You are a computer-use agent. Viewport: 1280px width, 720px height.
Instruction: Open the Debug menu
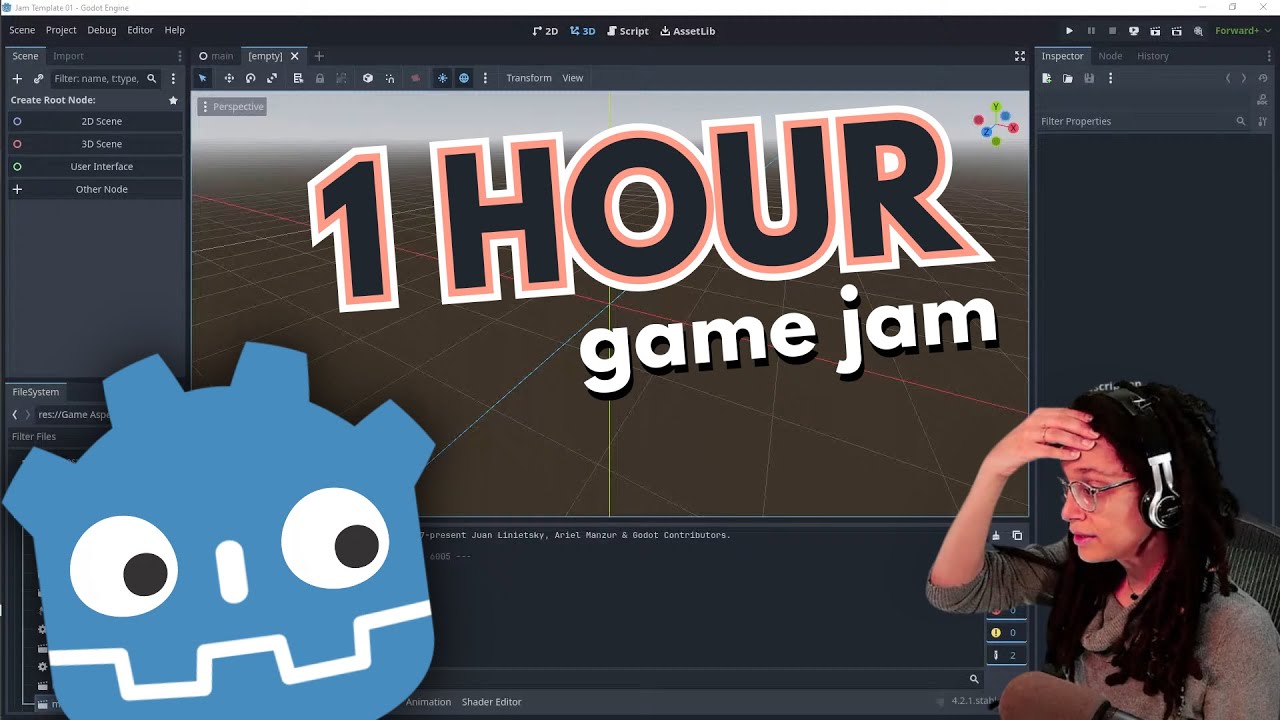pos(101,30)
